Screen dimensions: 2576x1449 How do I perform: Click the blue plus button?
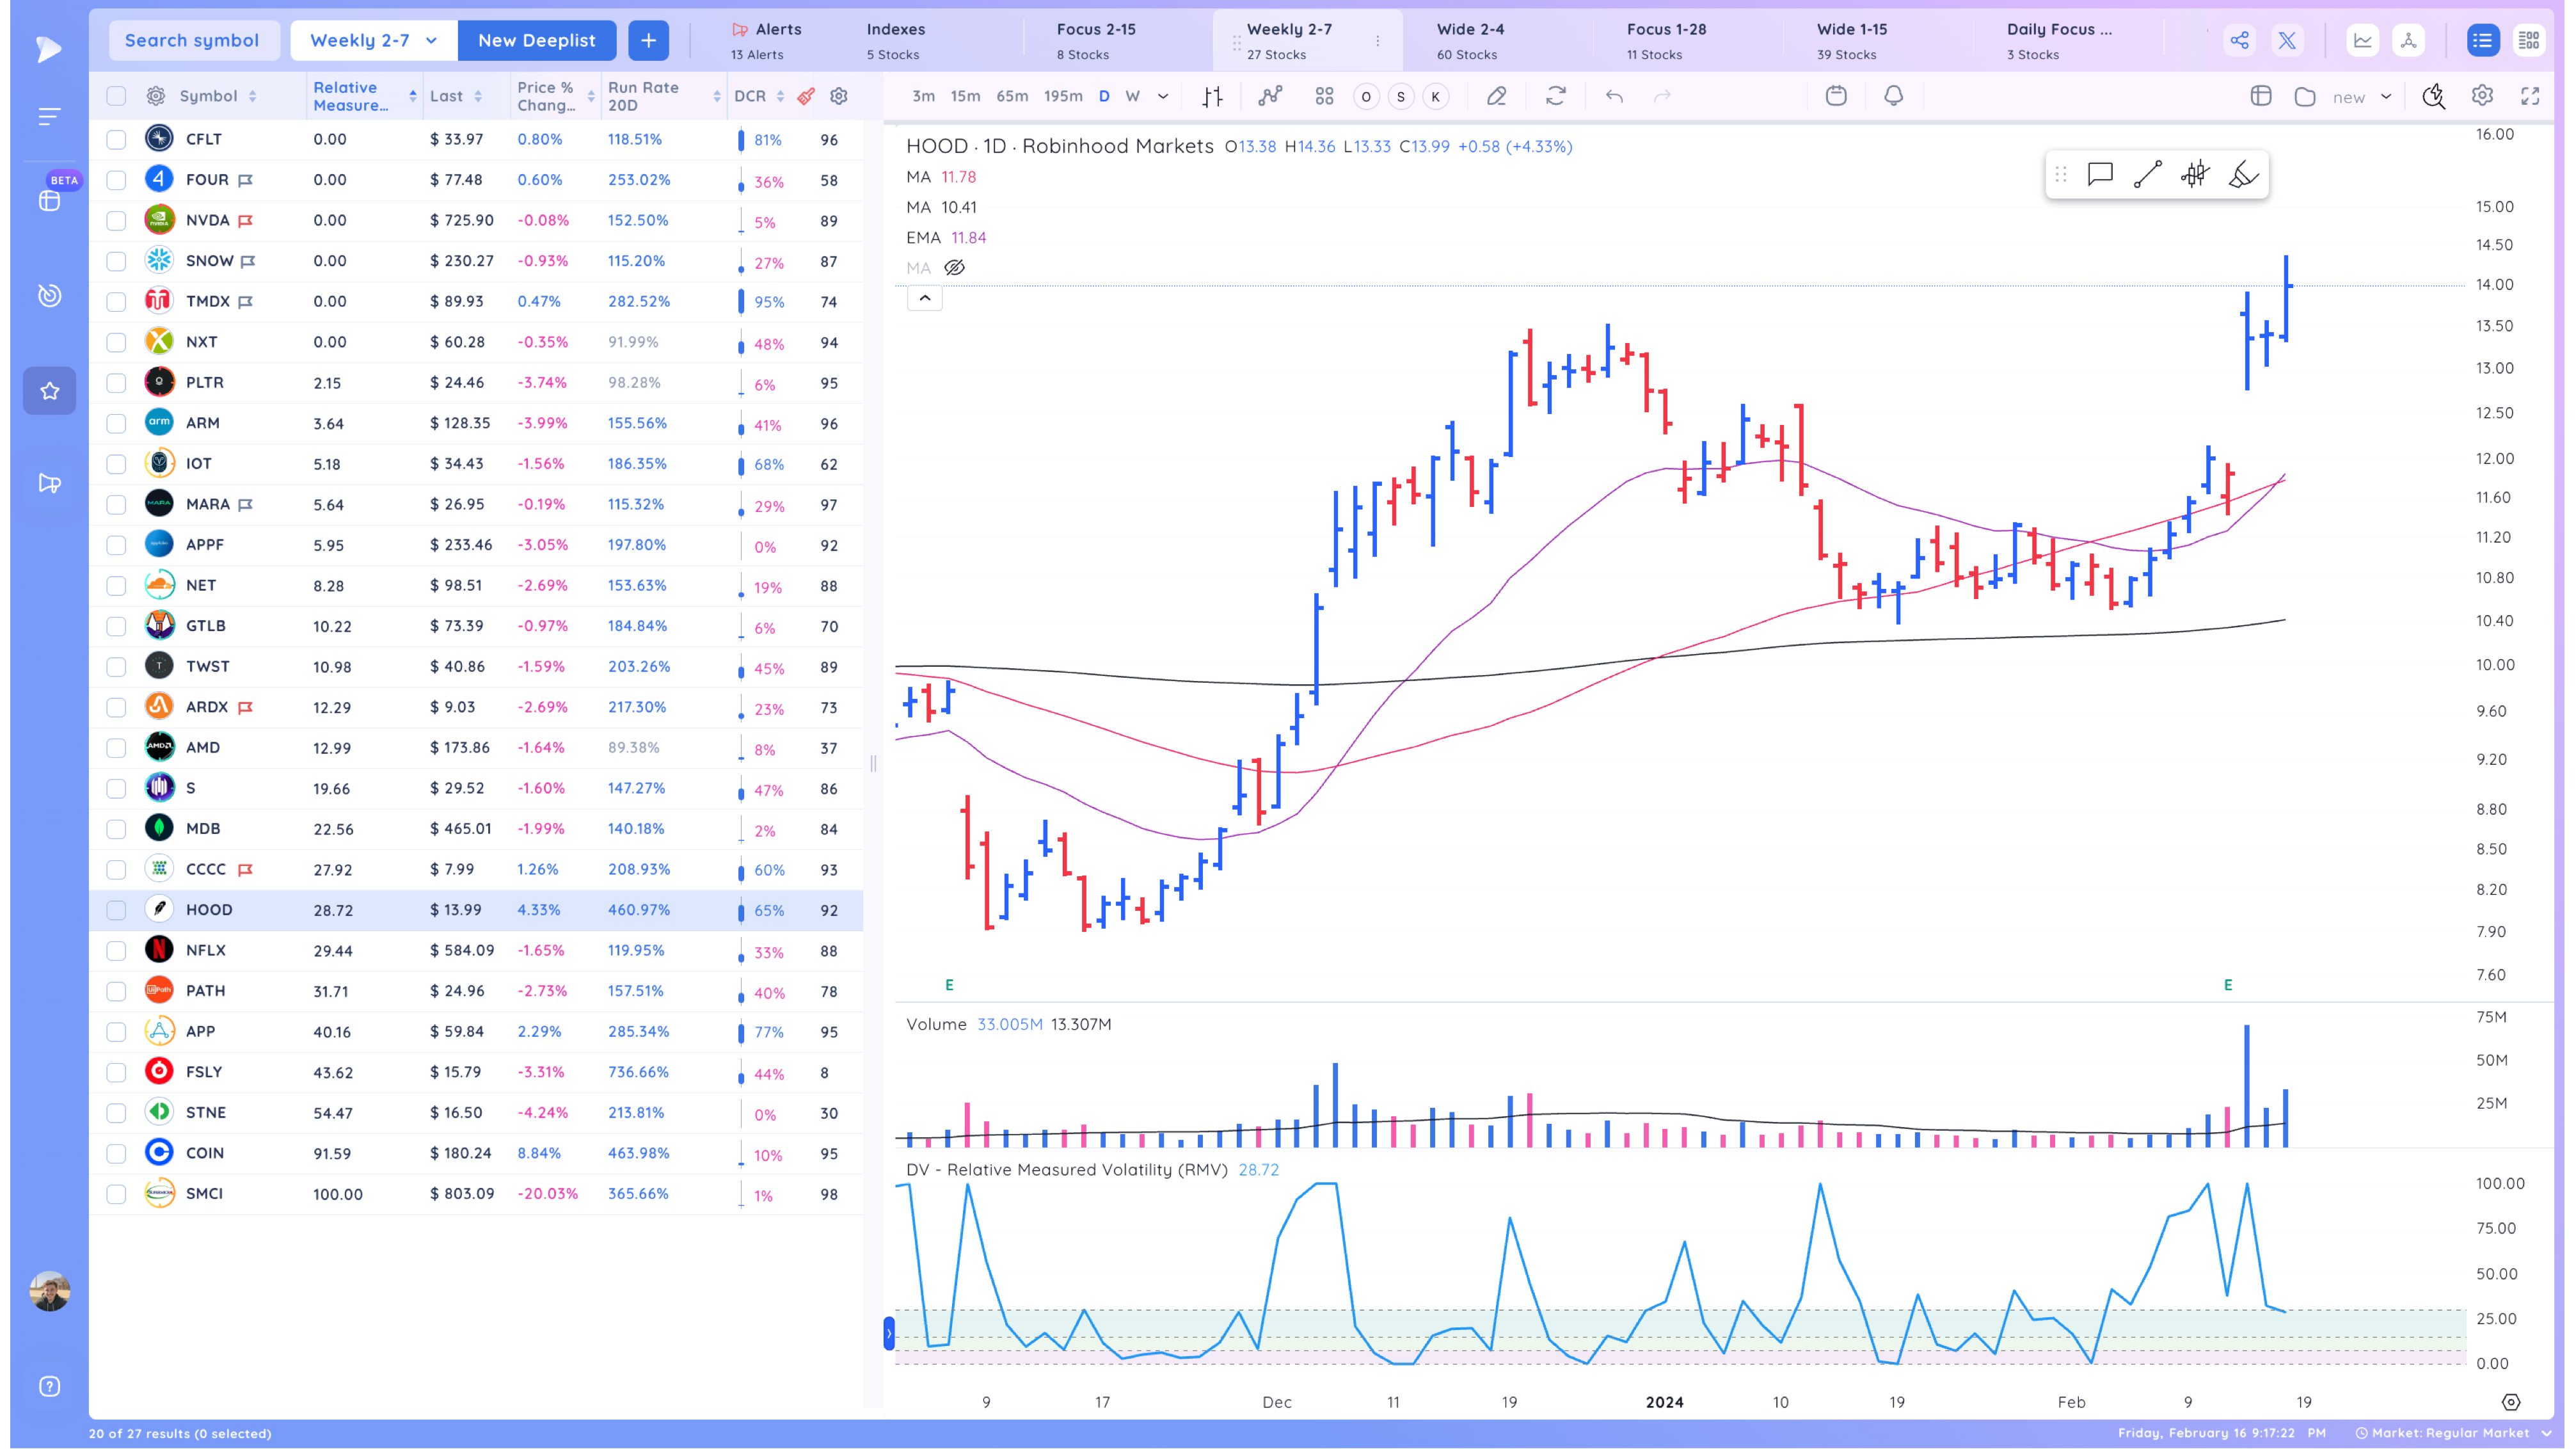(x=649, y=40)
